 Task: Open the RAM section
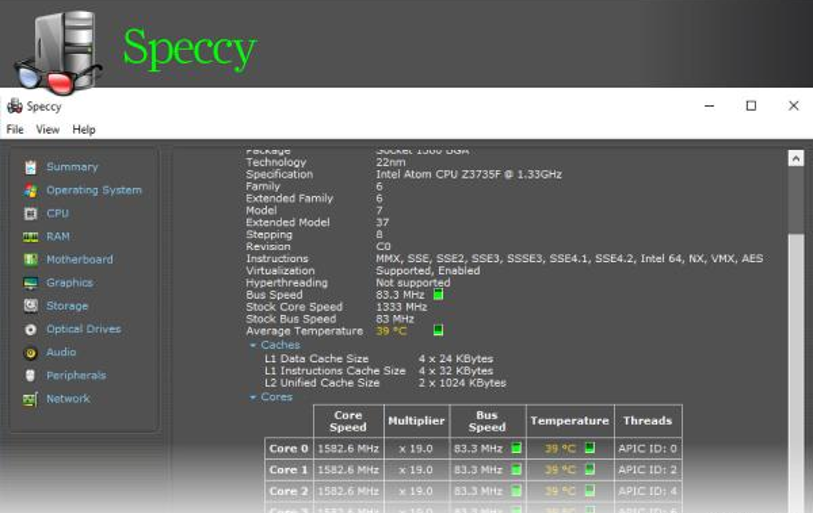click(58, 237)
